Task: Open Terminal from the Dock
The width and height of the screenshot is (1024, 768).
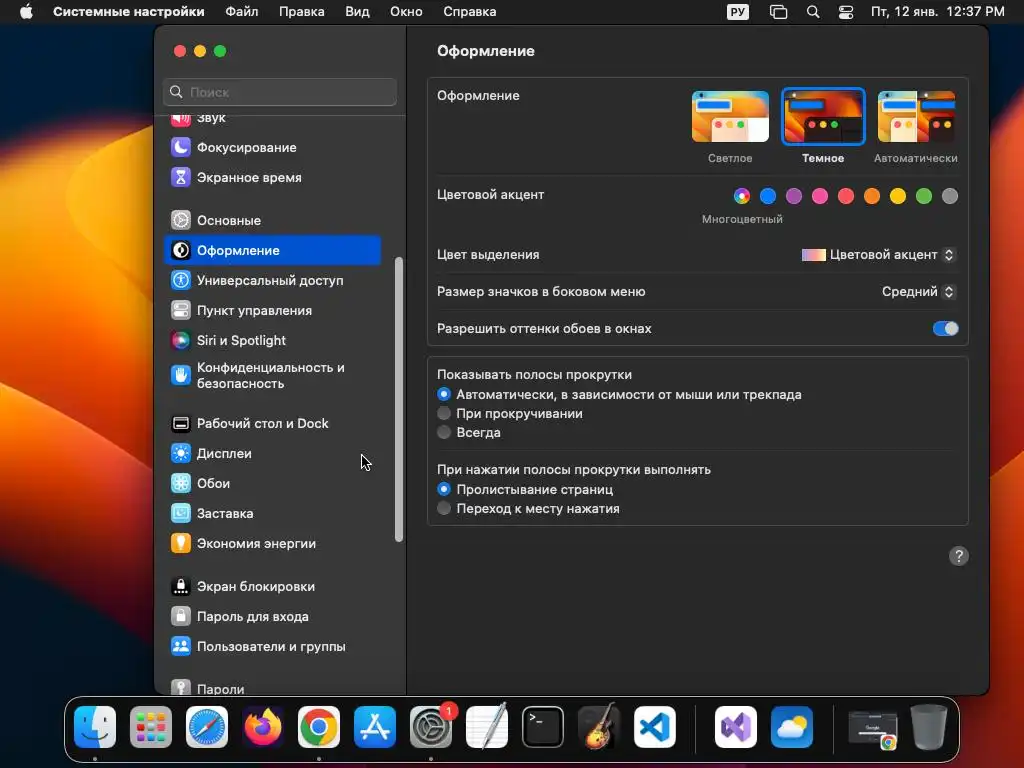Action: [543, 727]
